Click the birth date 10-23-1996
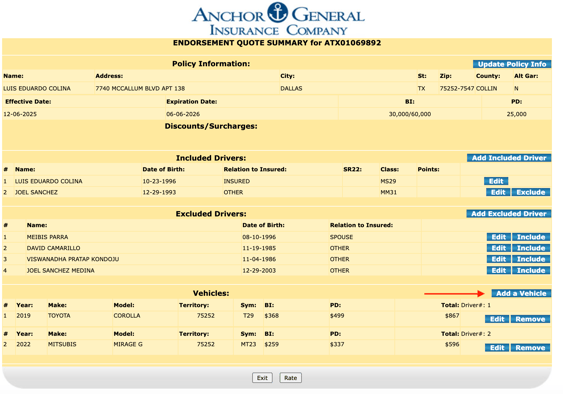The height and width of the screenshot is (394, 563). click(x=159, y=181)
